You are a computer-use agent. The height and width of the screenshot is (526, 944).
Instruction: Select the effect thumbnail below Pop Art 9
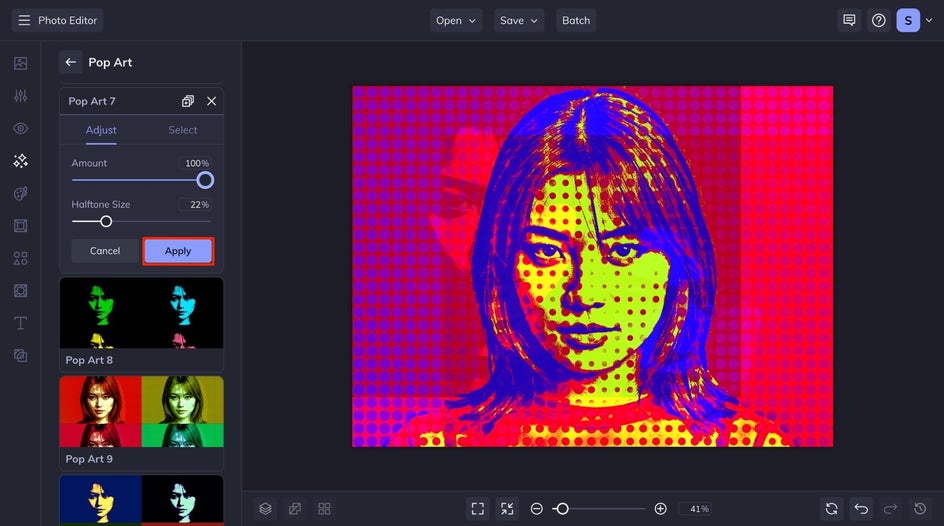(141, 500)
